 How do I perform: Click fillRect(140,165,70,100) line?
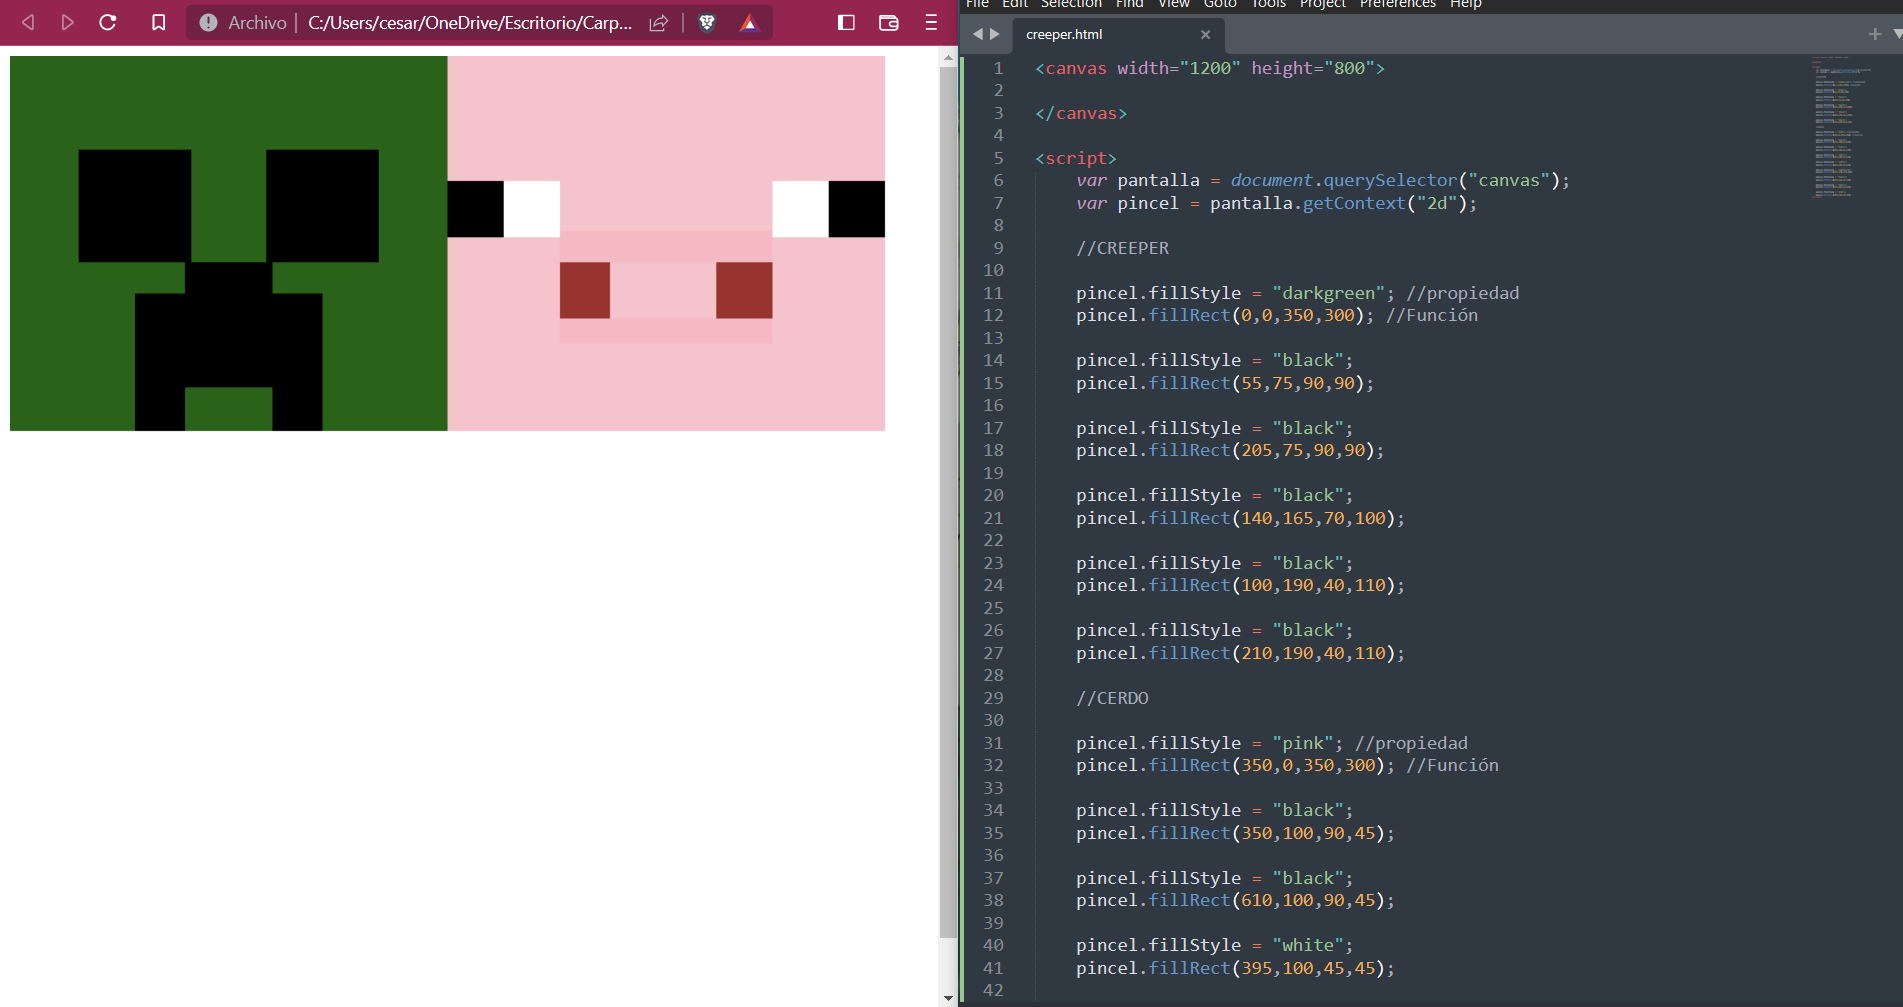pyautogui.click(x=1240, y=518)
